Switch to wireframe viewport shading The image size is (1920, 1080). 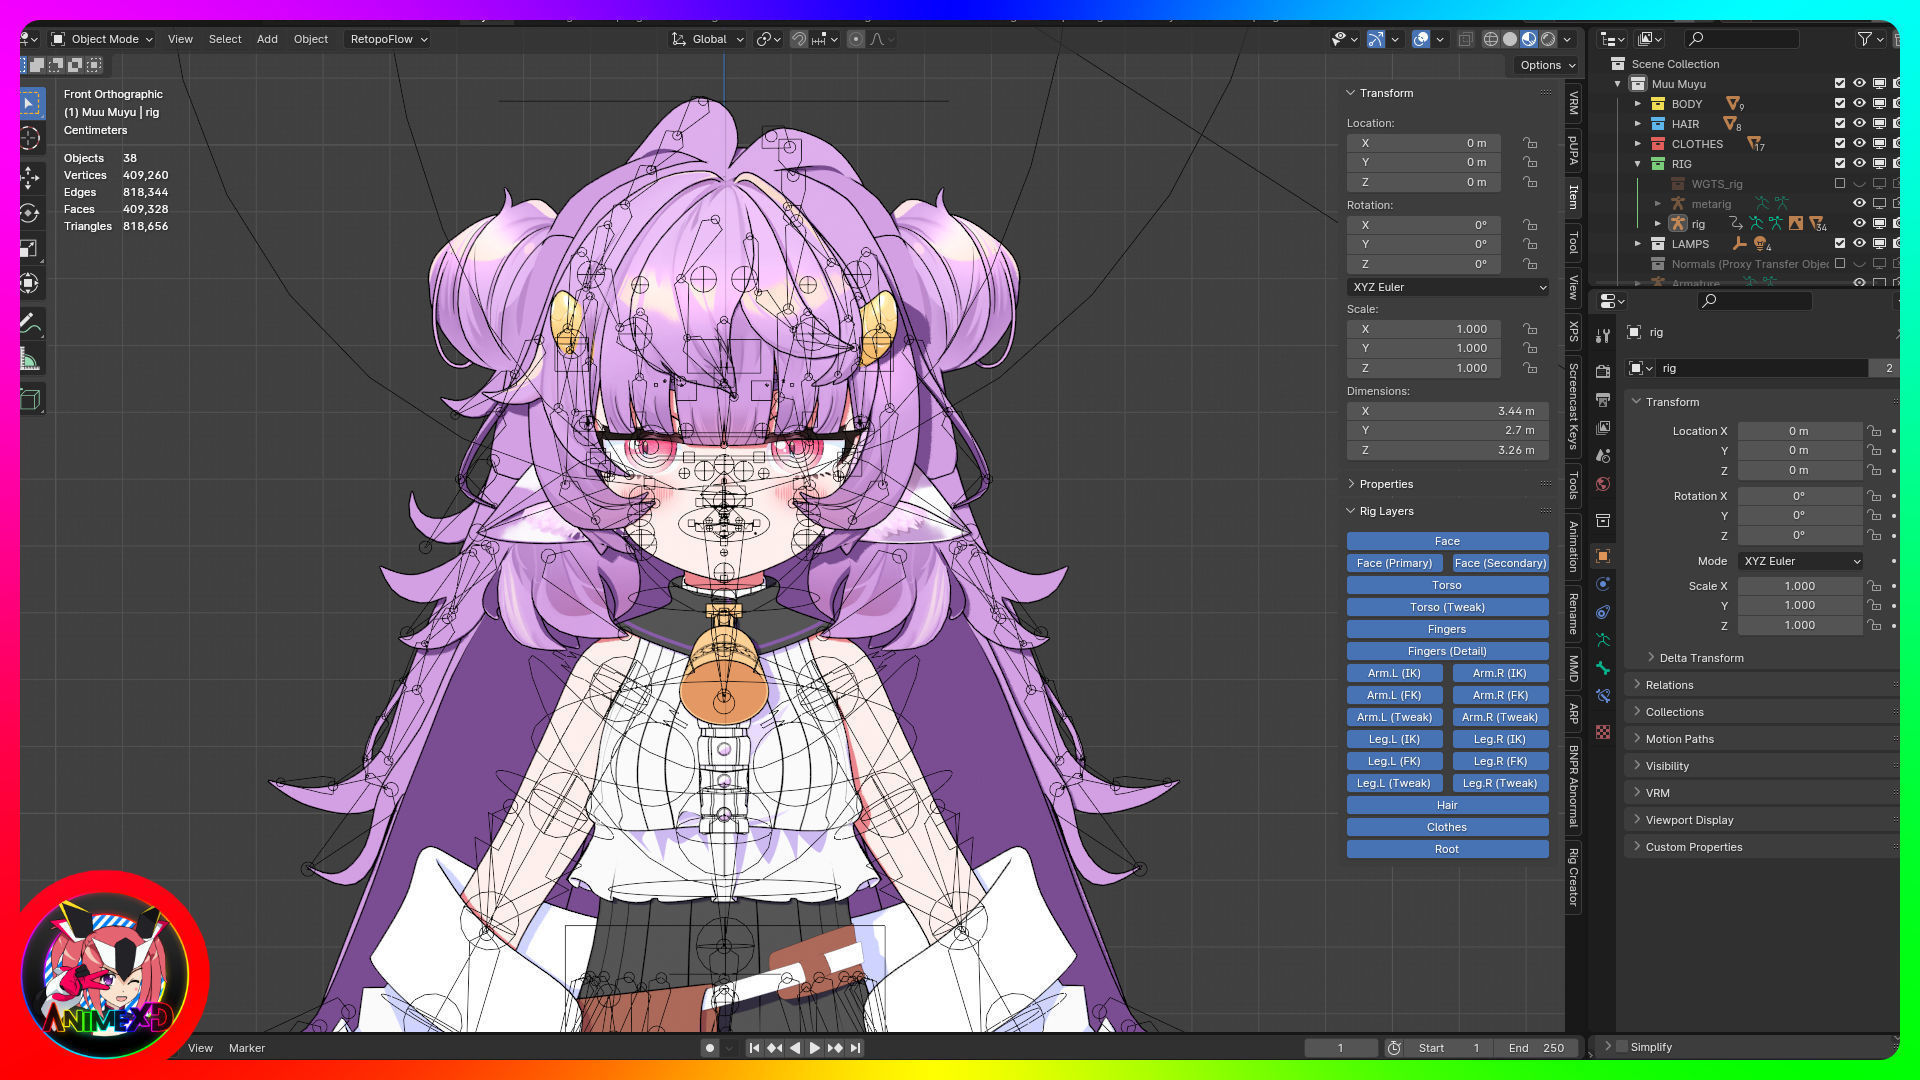[x=1490, y=39]
